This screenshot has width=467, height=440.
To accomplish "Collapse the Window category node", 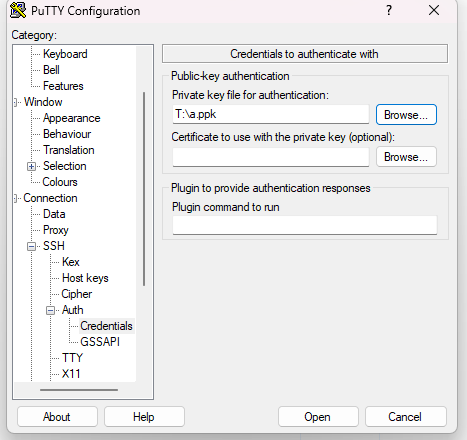I will tap(16, 102).
